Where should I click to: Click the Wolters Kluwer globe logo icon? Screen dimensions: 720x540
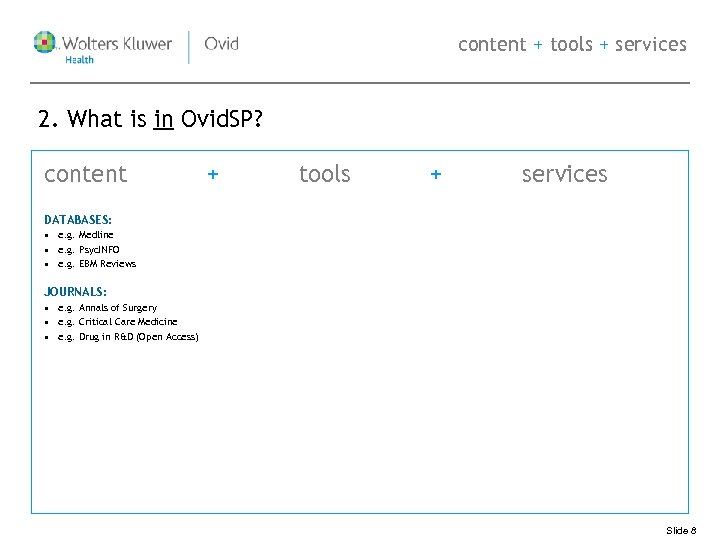(45, 42)
